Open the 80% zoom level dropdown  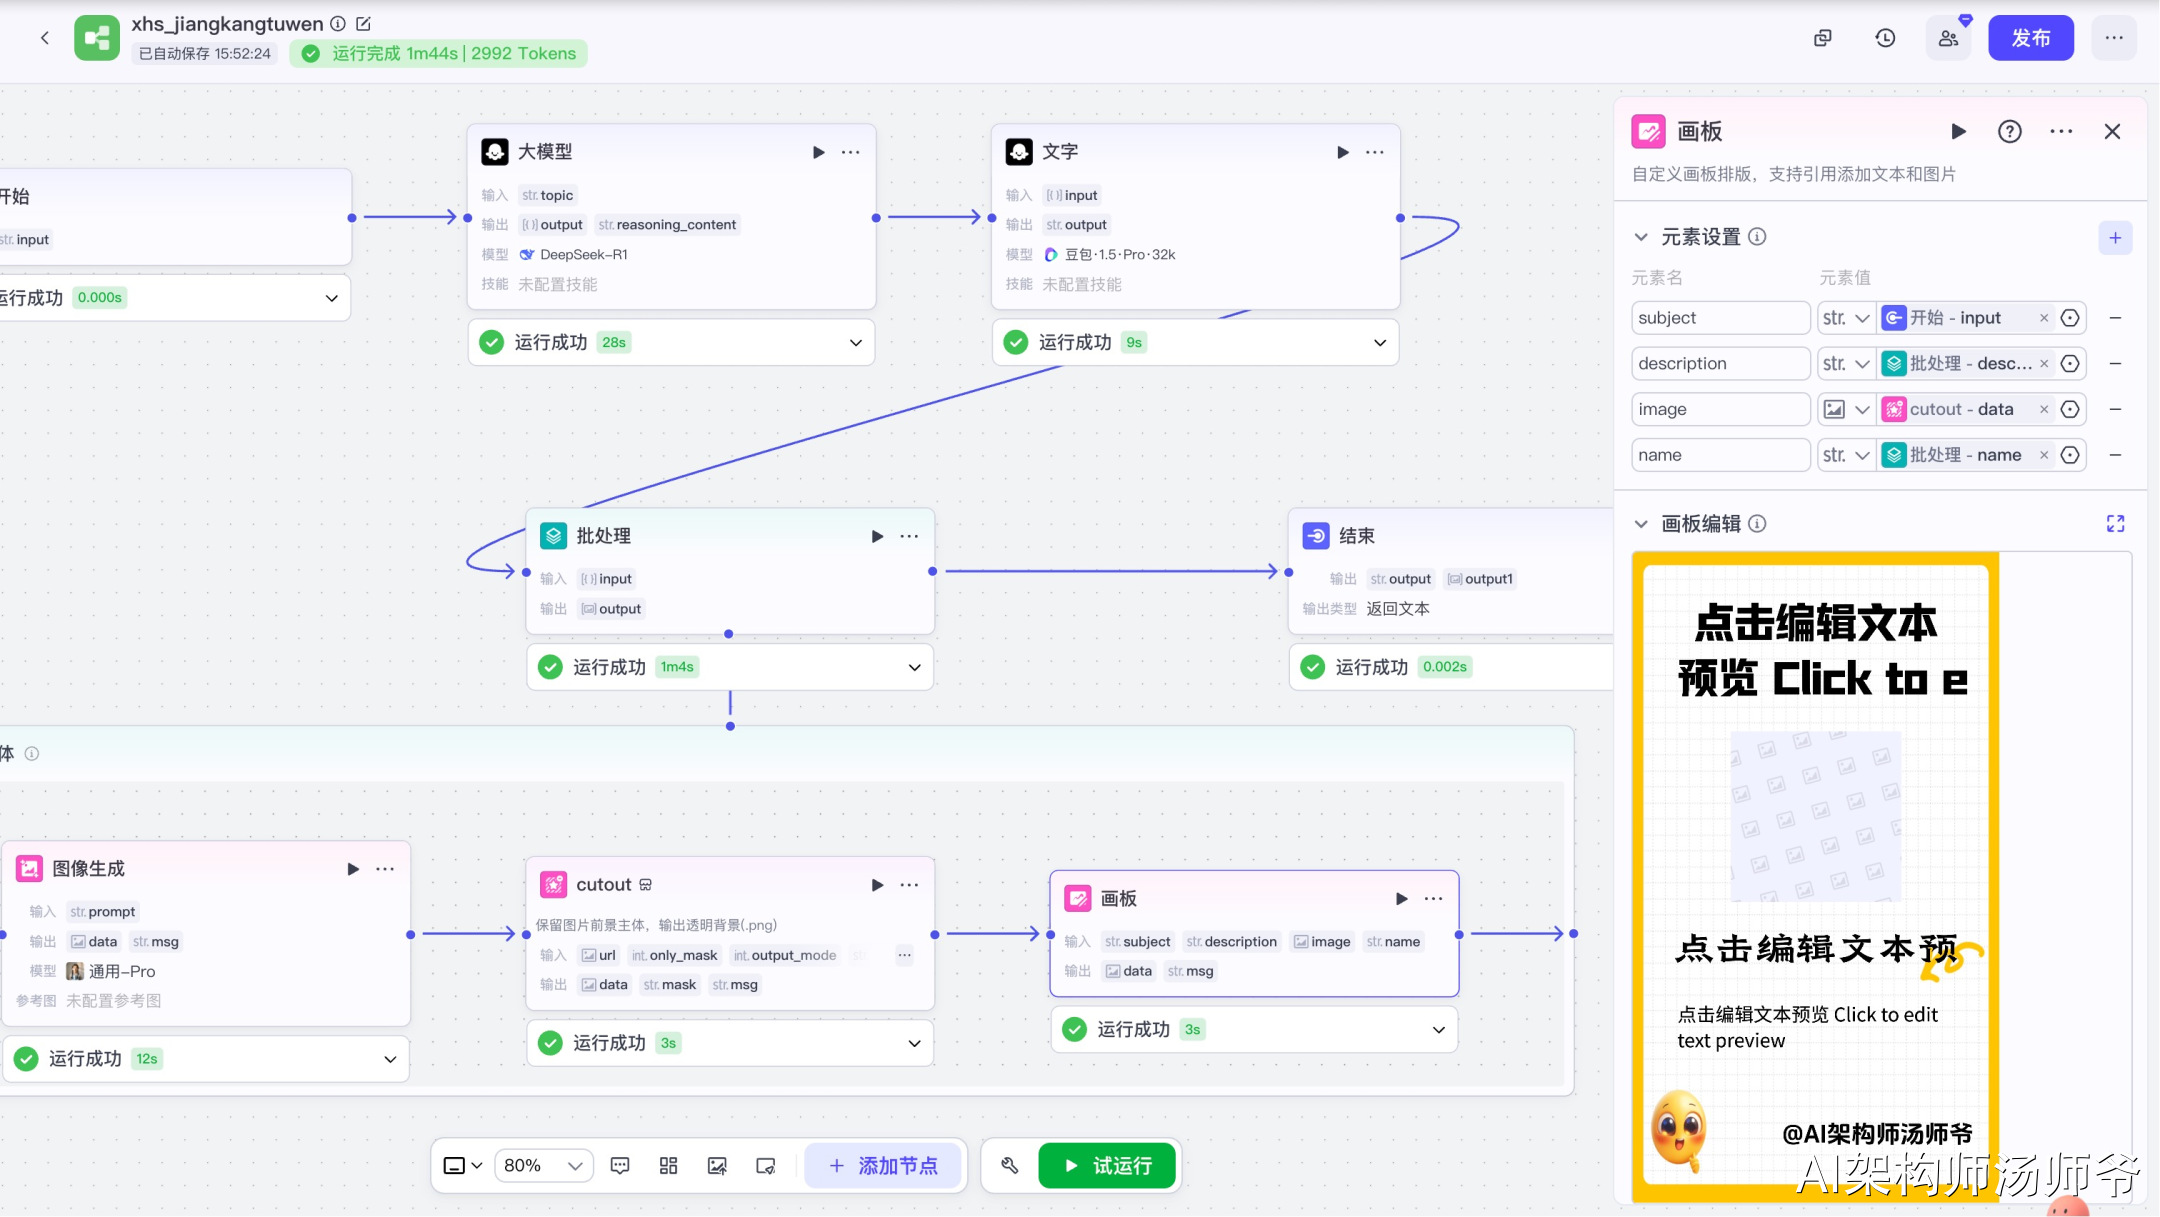(x=543, y=1166)
